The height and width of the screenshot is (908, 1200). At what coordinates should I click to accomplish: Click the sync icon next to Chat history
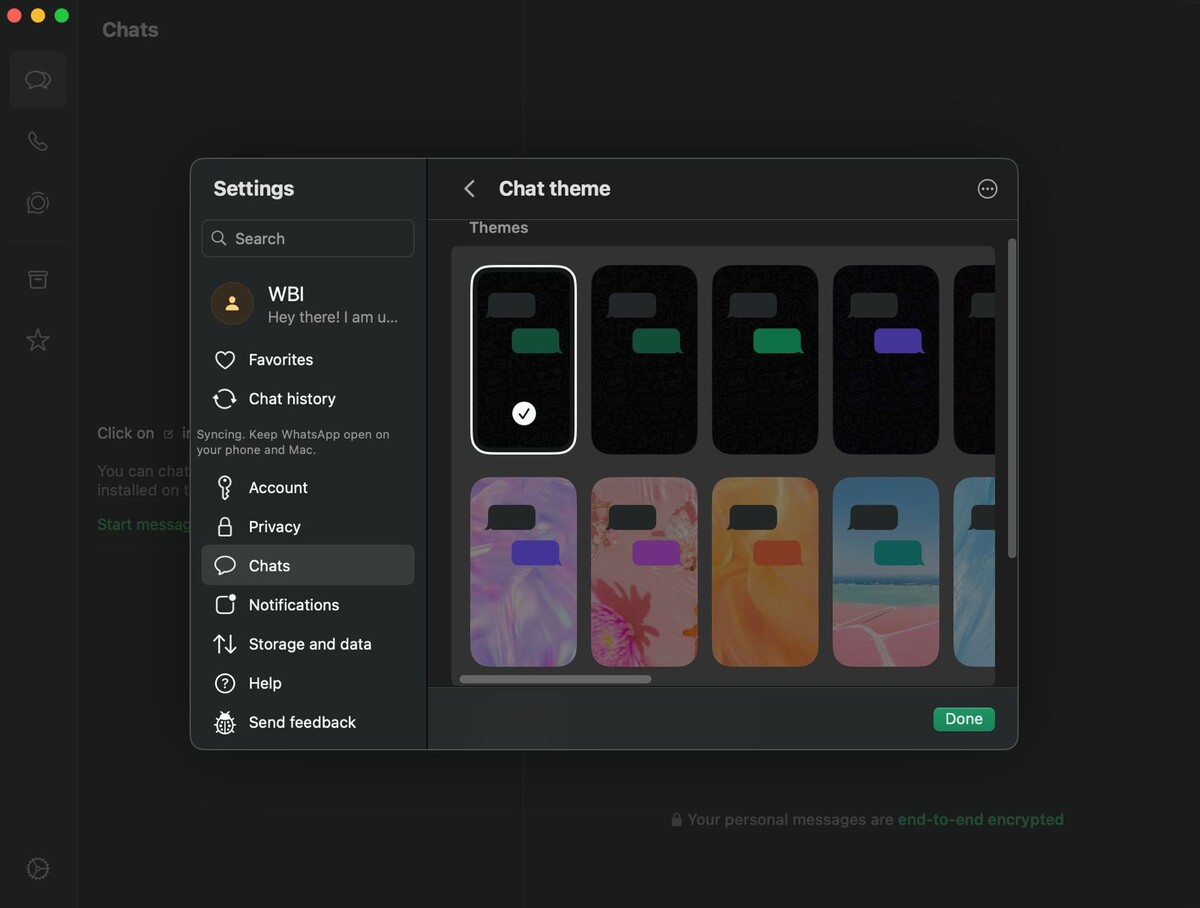pos(225,399)
